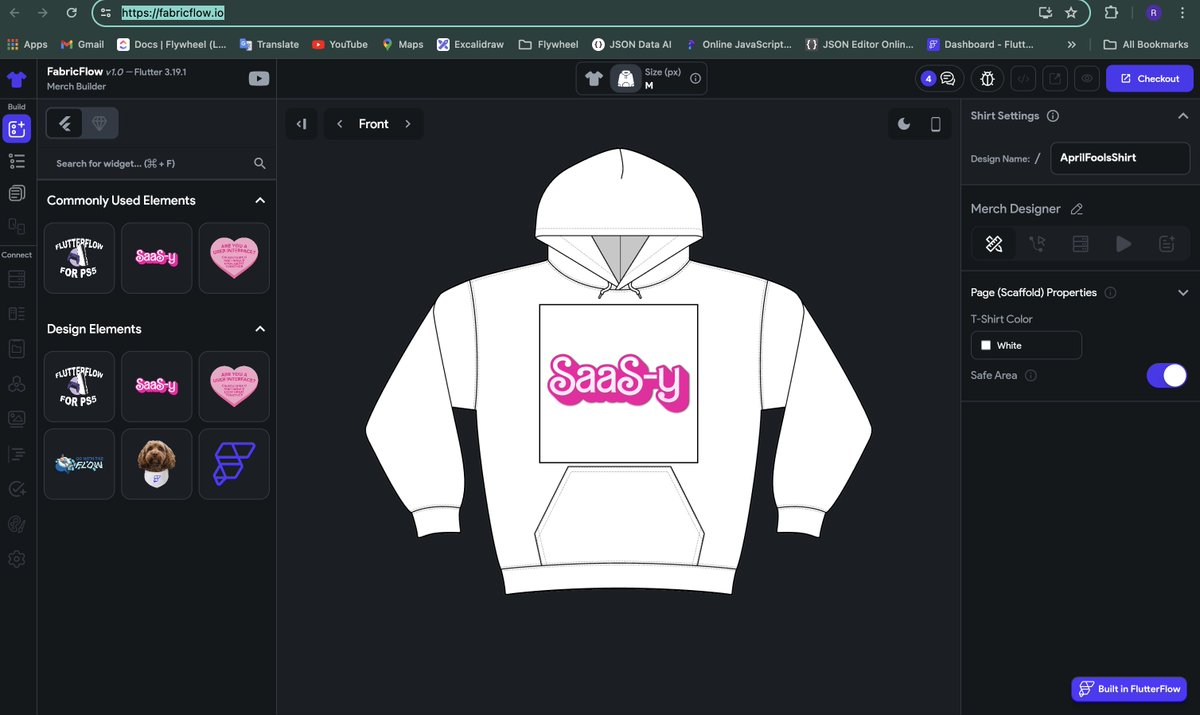1200x715 pixels.
Task: Switch to dark mode using the moon icon
Action: [903, 122]
